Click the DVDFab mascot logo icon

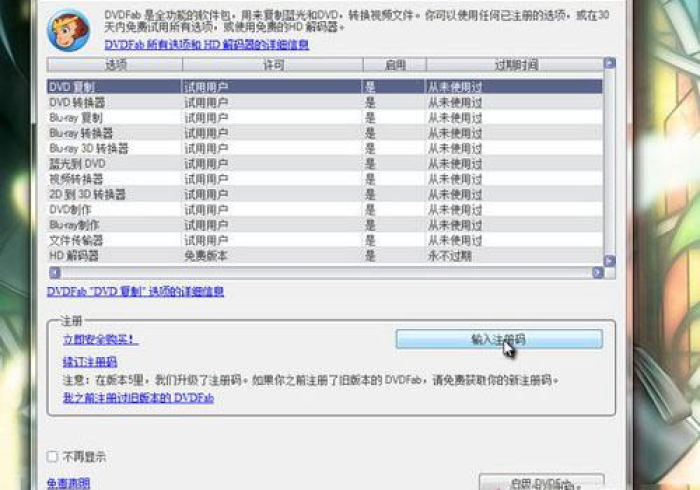68,28
